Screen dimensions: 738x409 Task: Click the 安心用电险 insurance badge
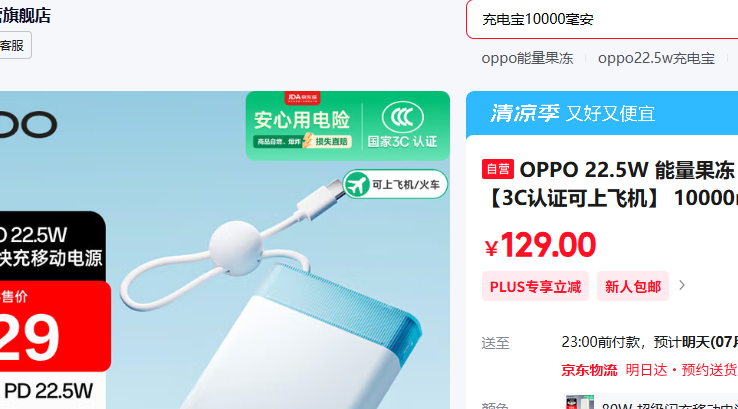(x=302, y=128)
